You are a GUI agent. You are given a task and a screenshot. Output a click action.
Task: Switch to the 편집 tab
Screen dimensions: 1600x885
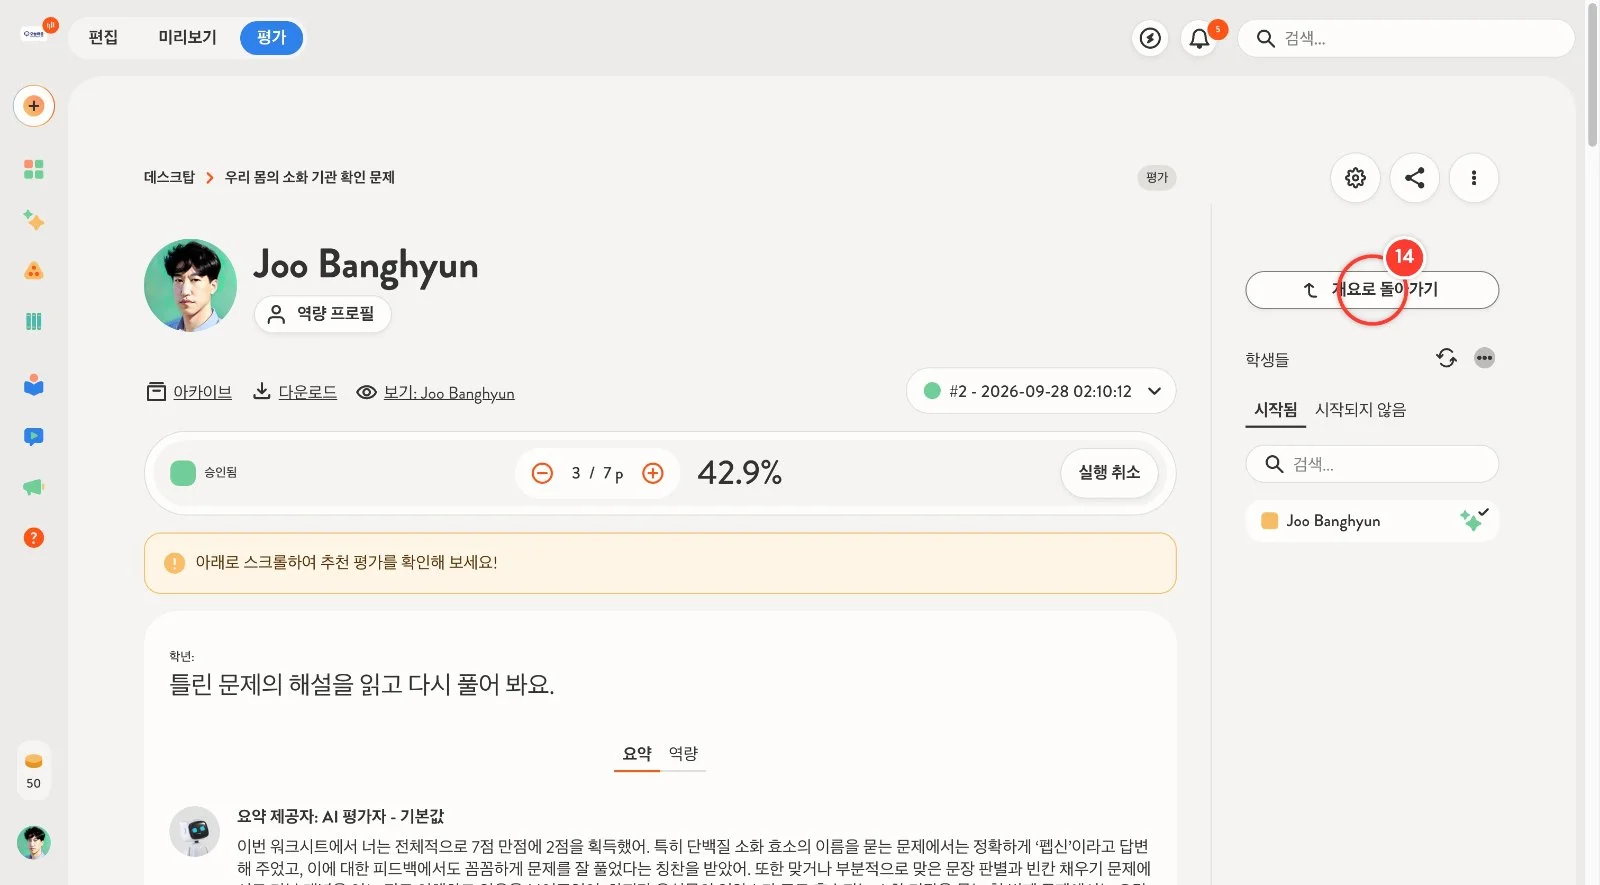click(103, 38)
